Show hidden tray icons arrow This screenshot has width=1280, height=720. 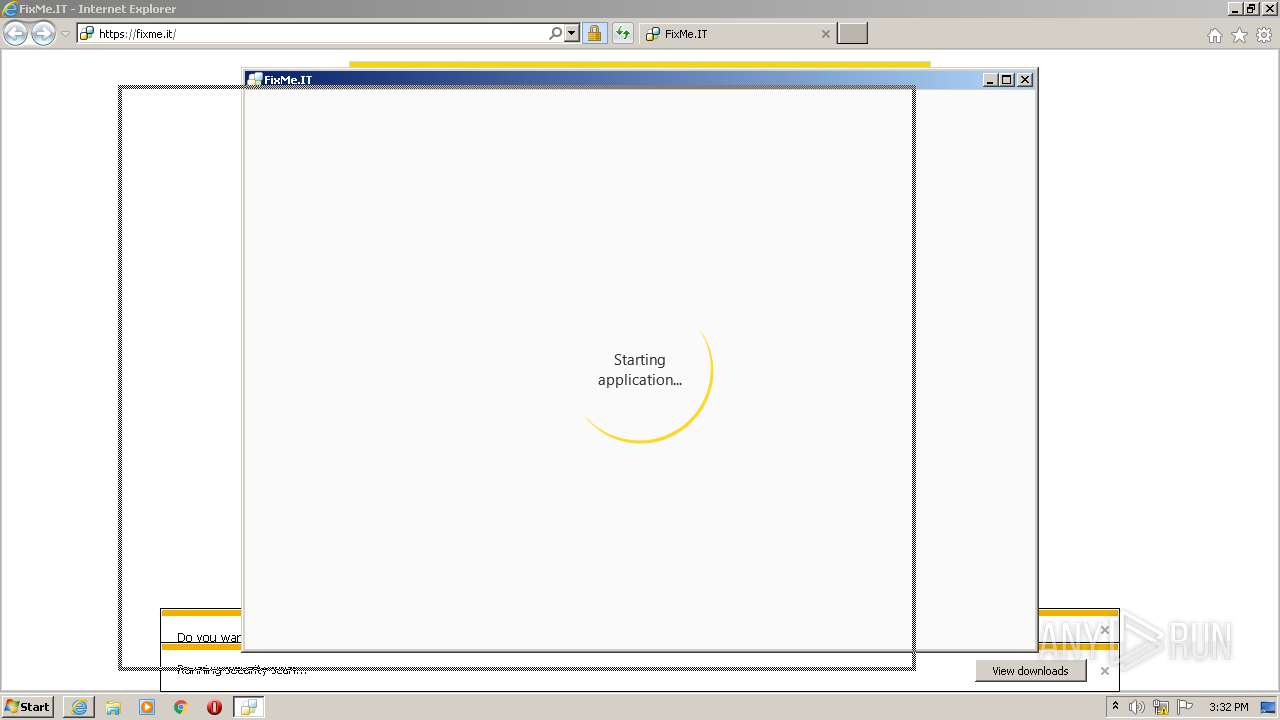[1115, 707]
